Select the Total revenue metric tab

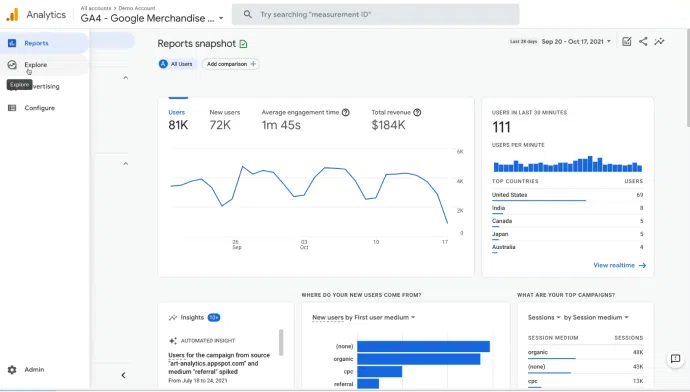click(396, 119)
